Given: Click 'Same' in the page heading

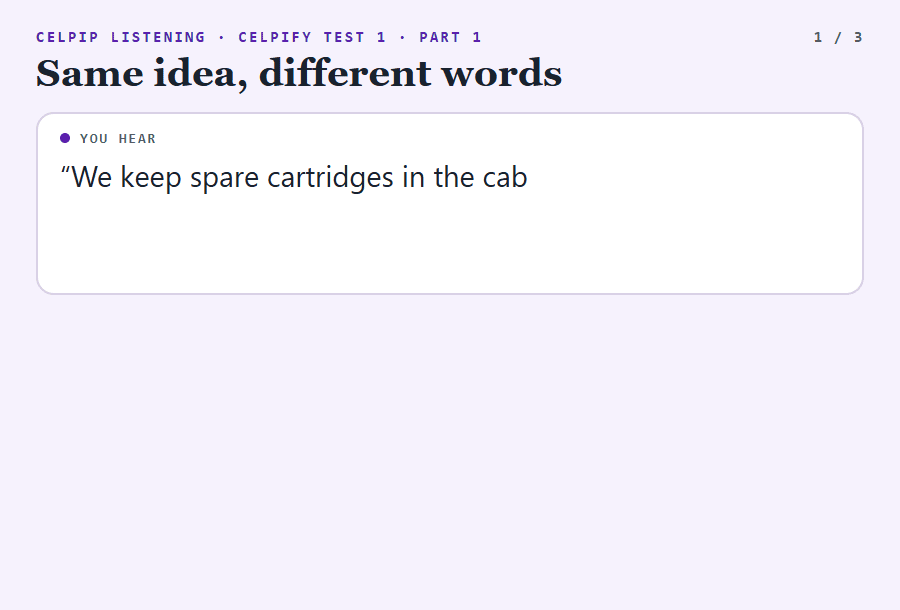Looking at the screenshot, I should point(90,73).
